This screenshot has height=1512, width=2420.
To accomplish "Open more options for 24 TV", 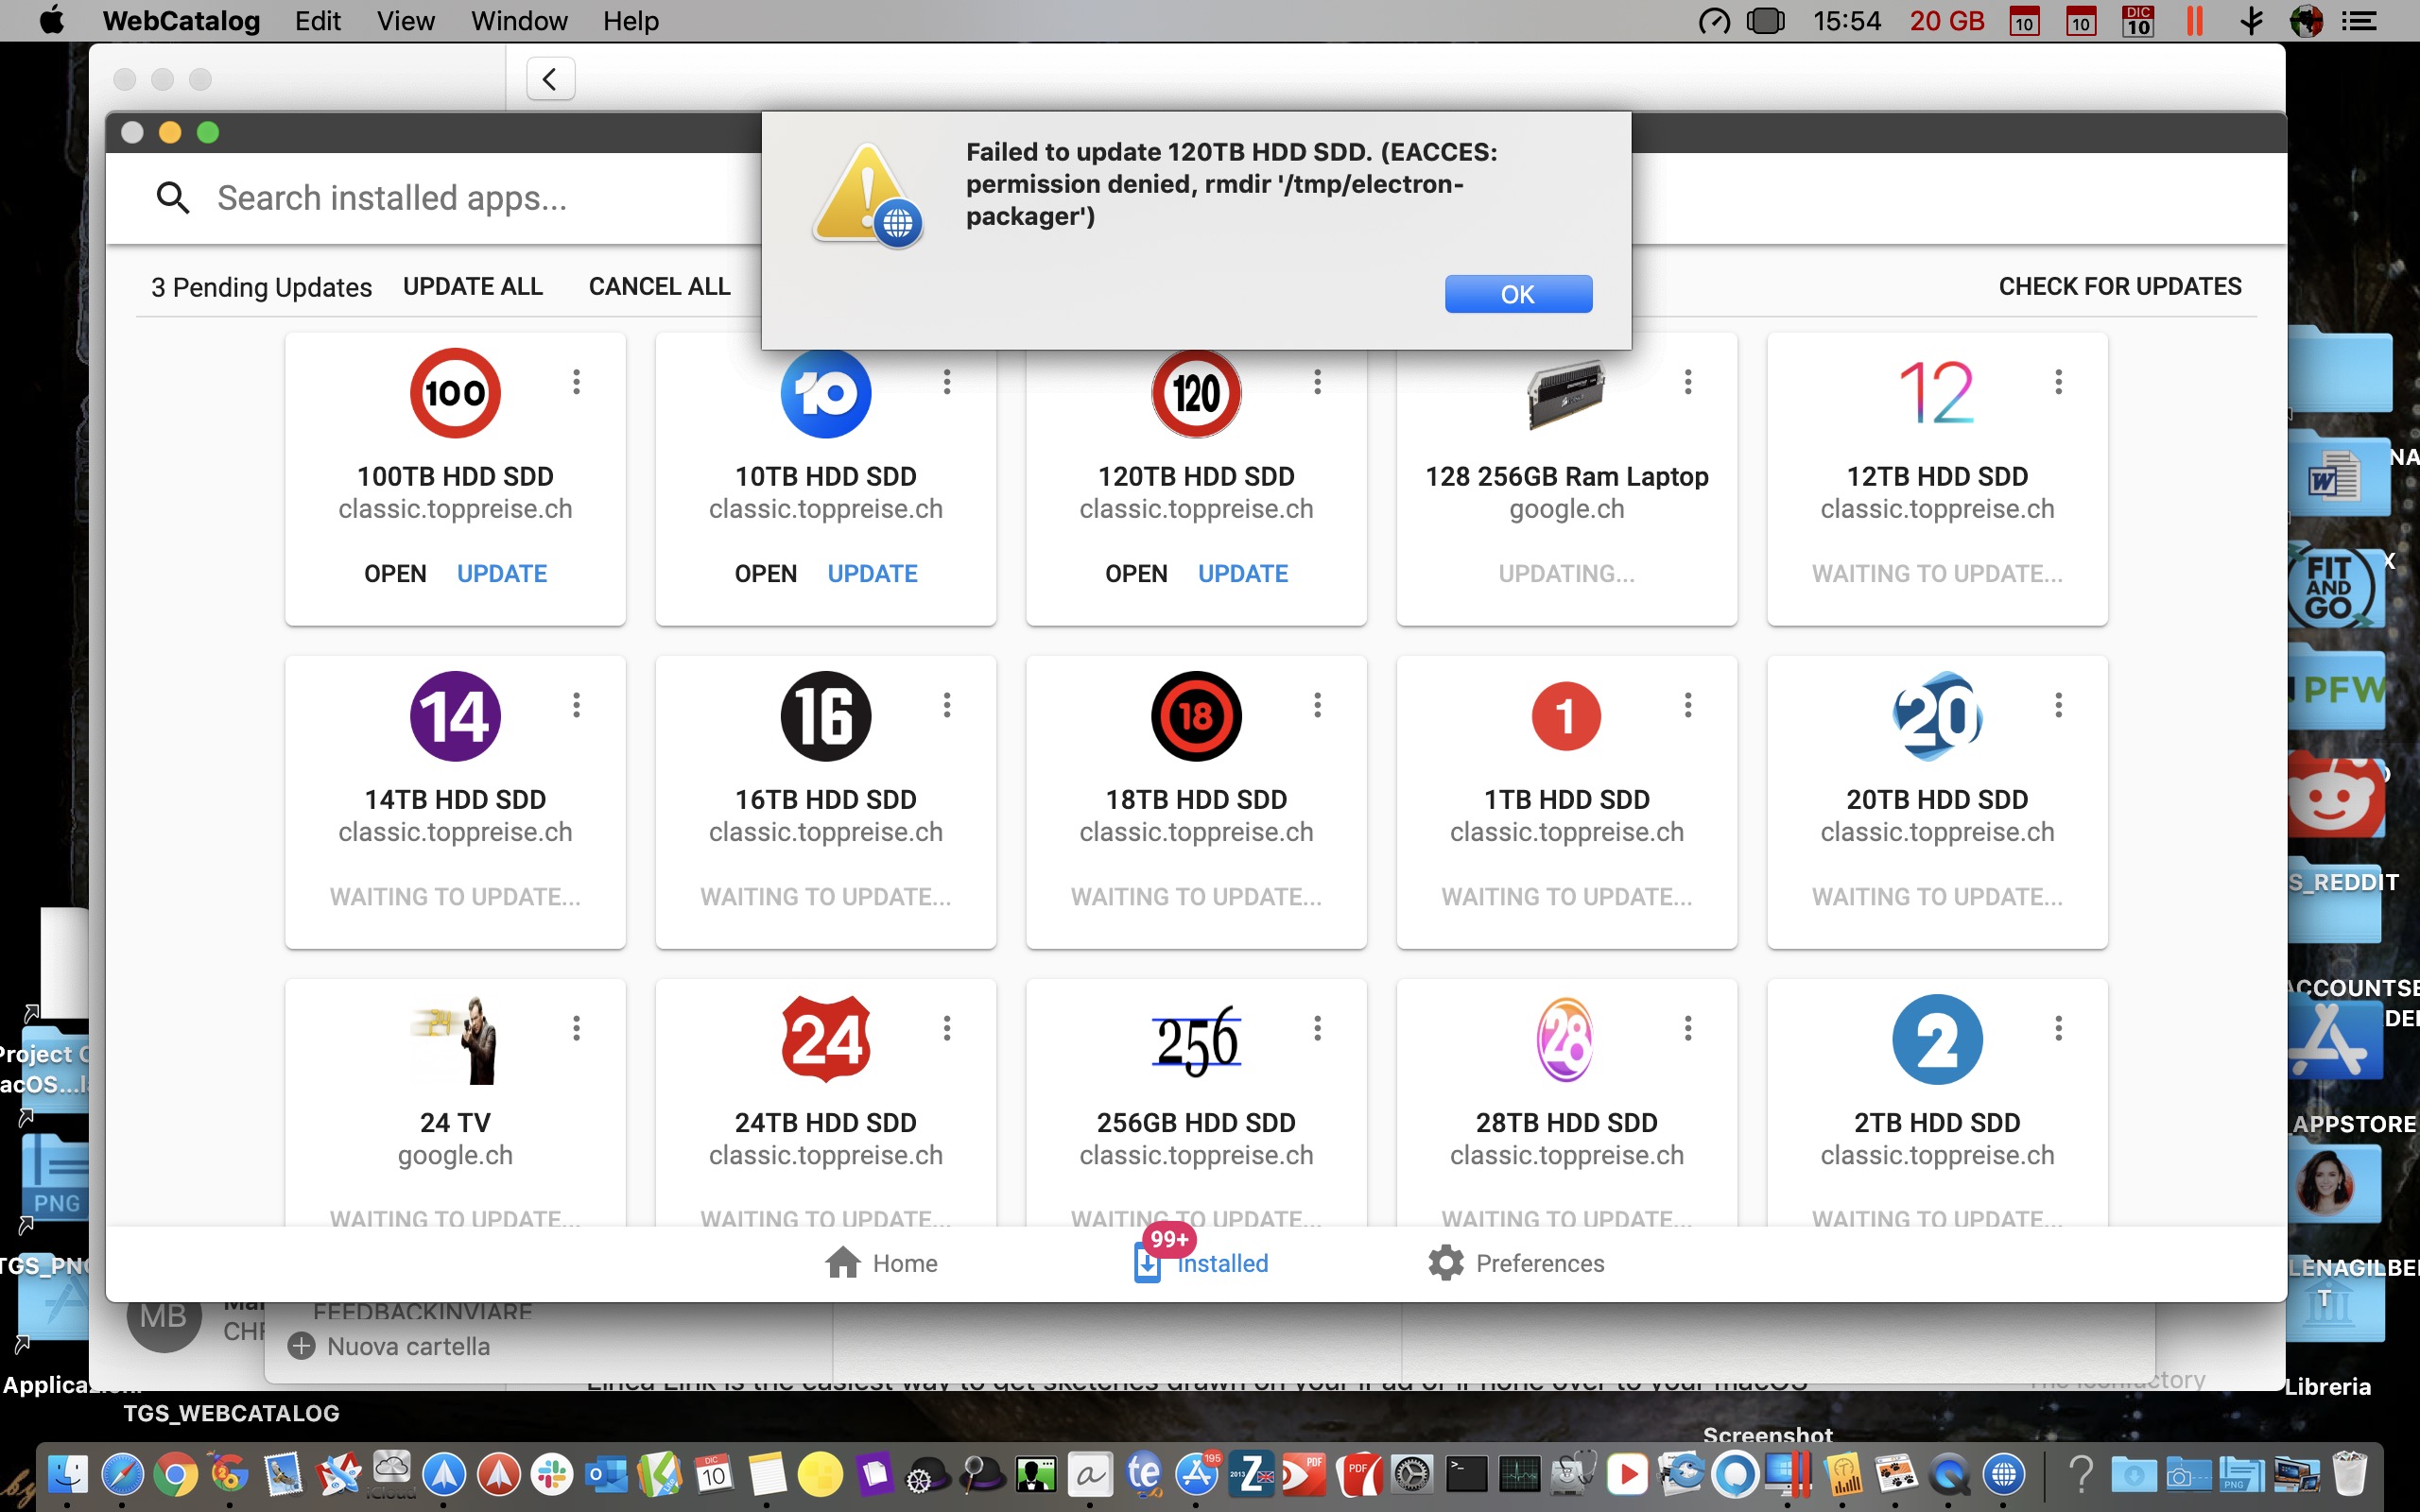I will pos(576,1028).
